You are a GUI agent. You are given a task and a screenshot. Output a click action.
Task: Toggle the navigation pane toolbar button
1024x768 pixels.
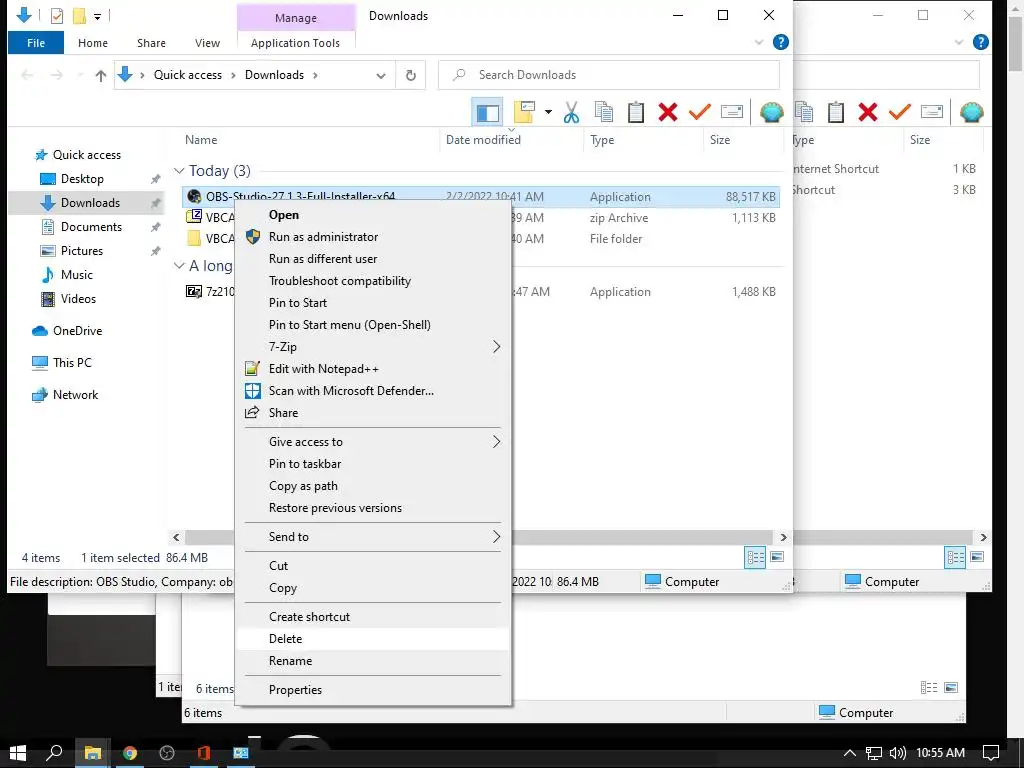point(487,112)
